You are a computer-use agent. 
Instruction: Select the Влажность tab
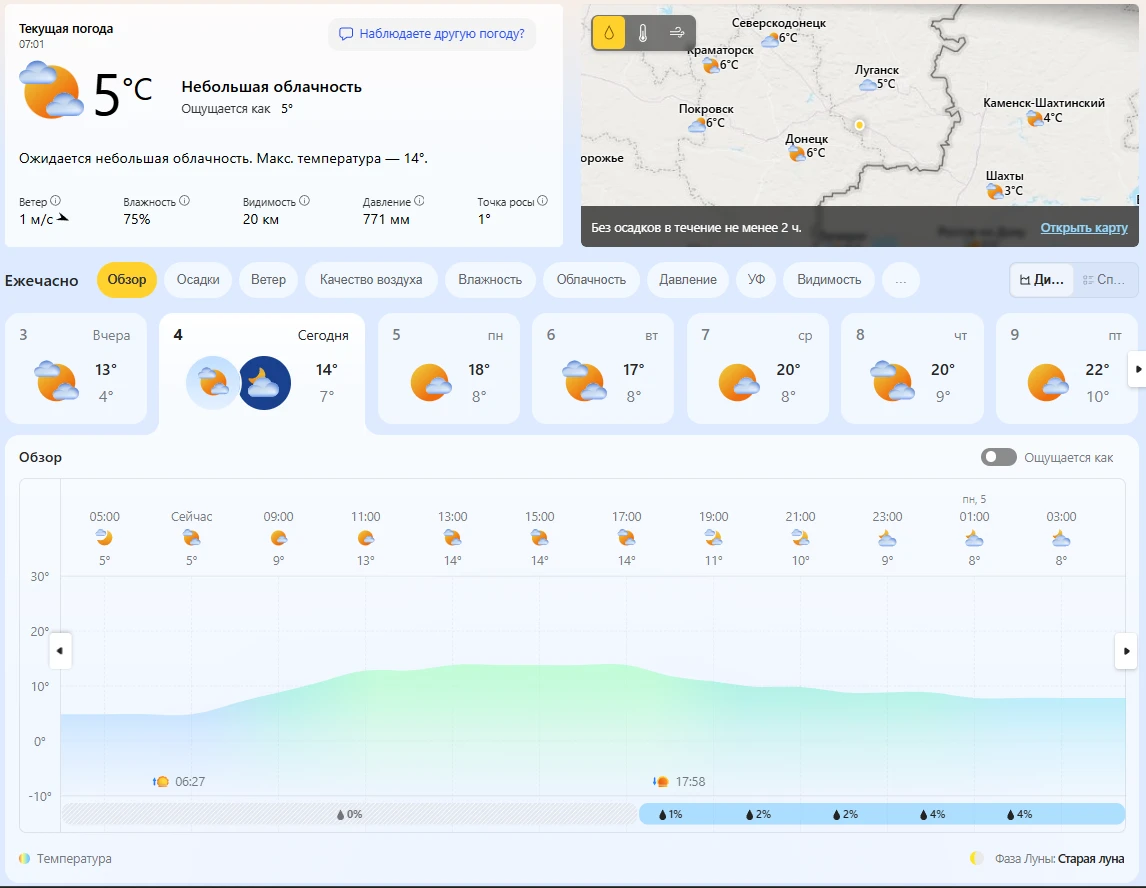490,280
